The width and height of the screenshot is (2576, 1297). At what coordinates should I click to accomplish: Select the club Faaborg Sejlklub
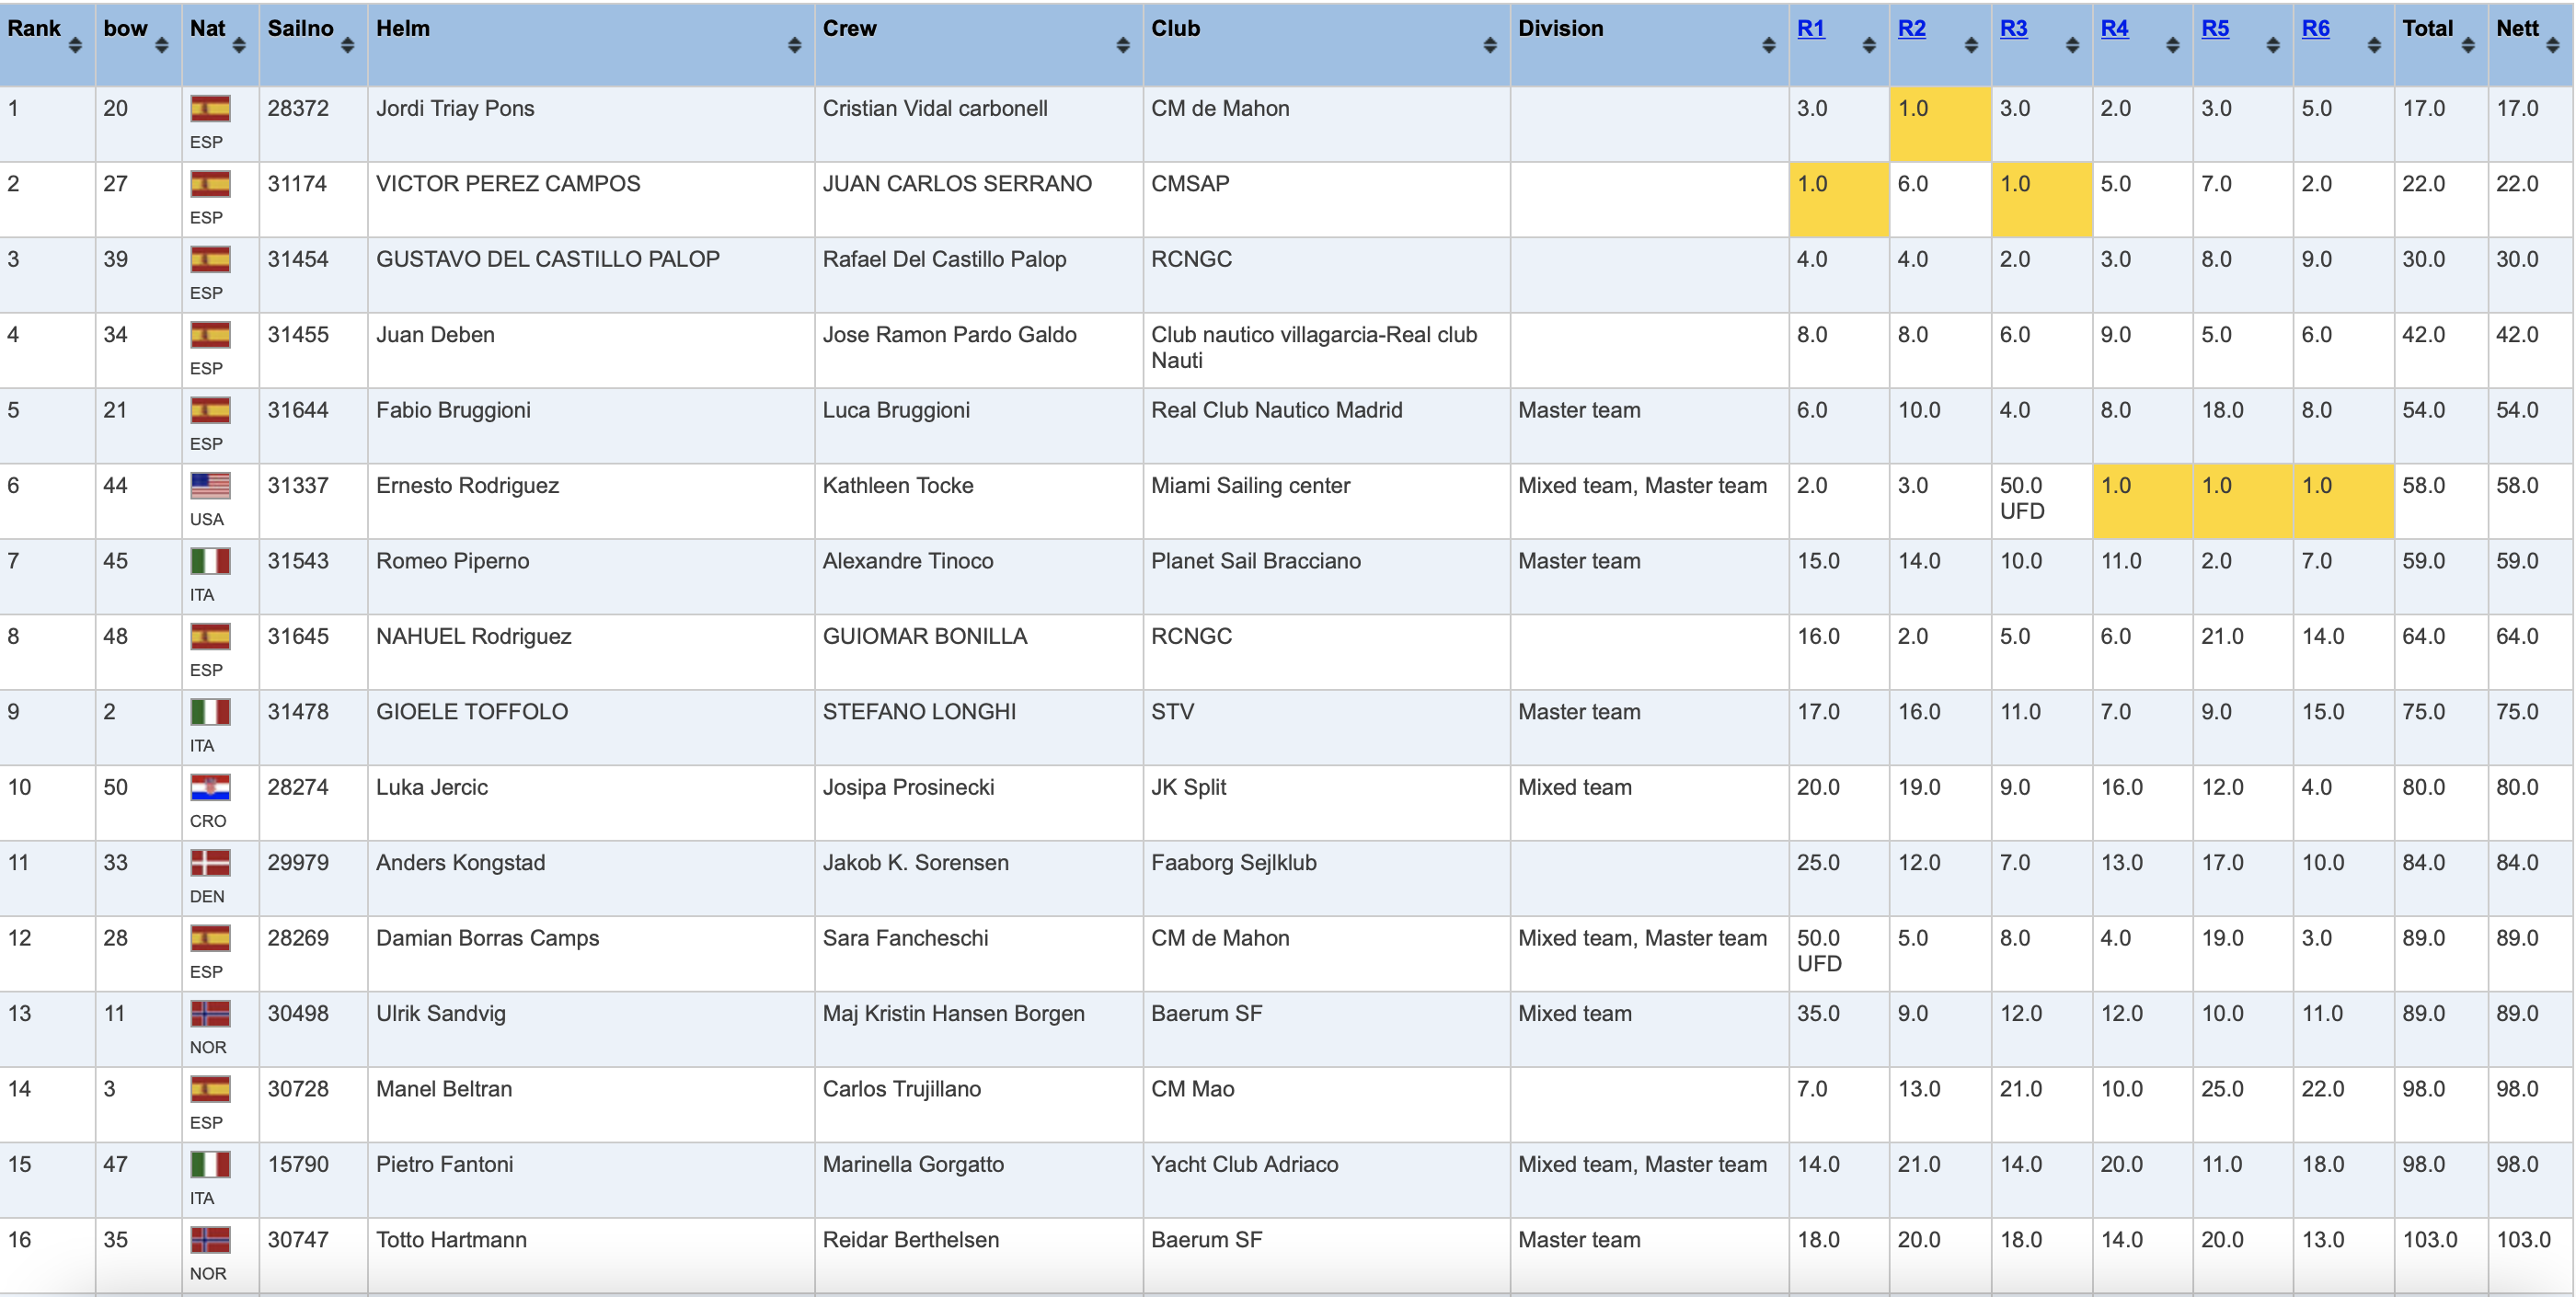(1234, 863)
